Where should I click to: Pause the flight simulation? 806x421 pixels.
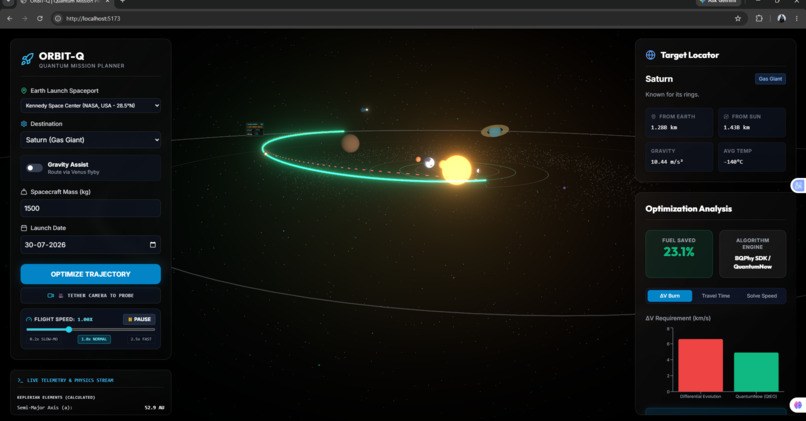coord(139,319)
